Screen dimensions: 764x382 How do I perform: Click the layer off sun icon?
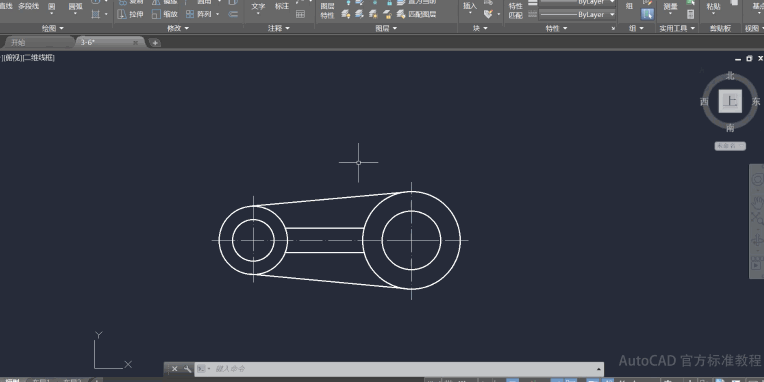click(x=373, y=15)
